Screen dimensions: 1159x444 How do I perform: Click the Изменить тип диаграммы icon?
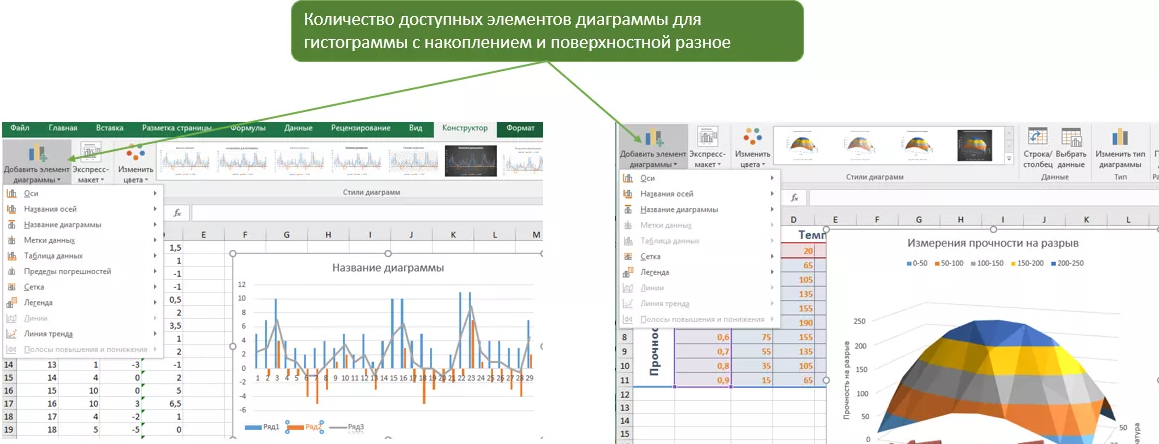(x=1120, y=137)
